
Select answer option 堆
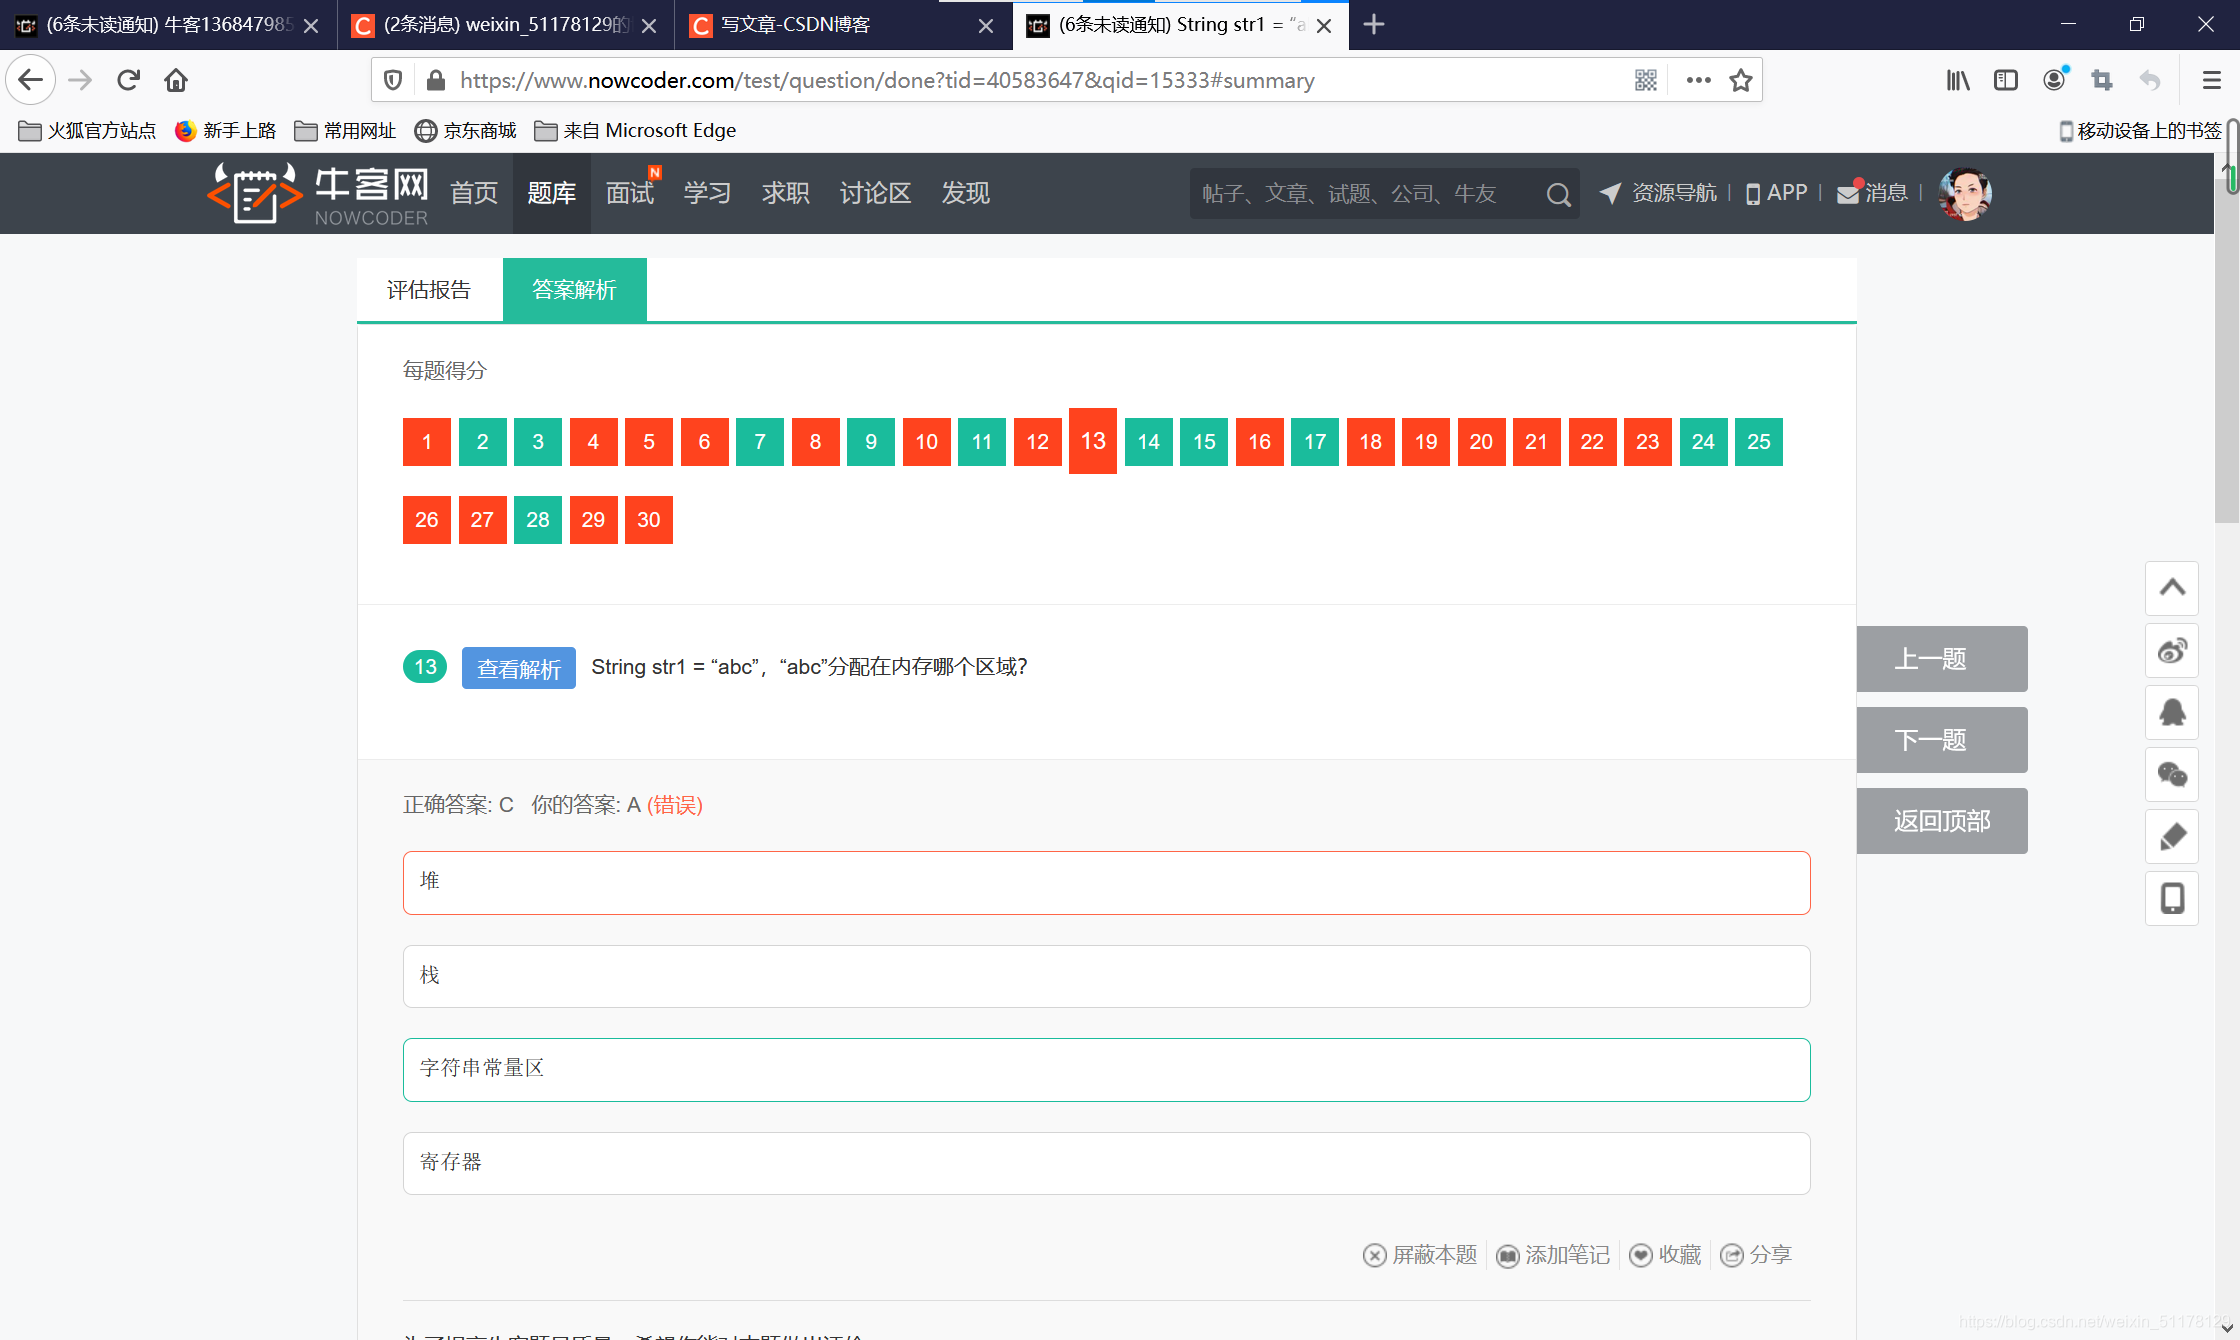coord(1107,883)
